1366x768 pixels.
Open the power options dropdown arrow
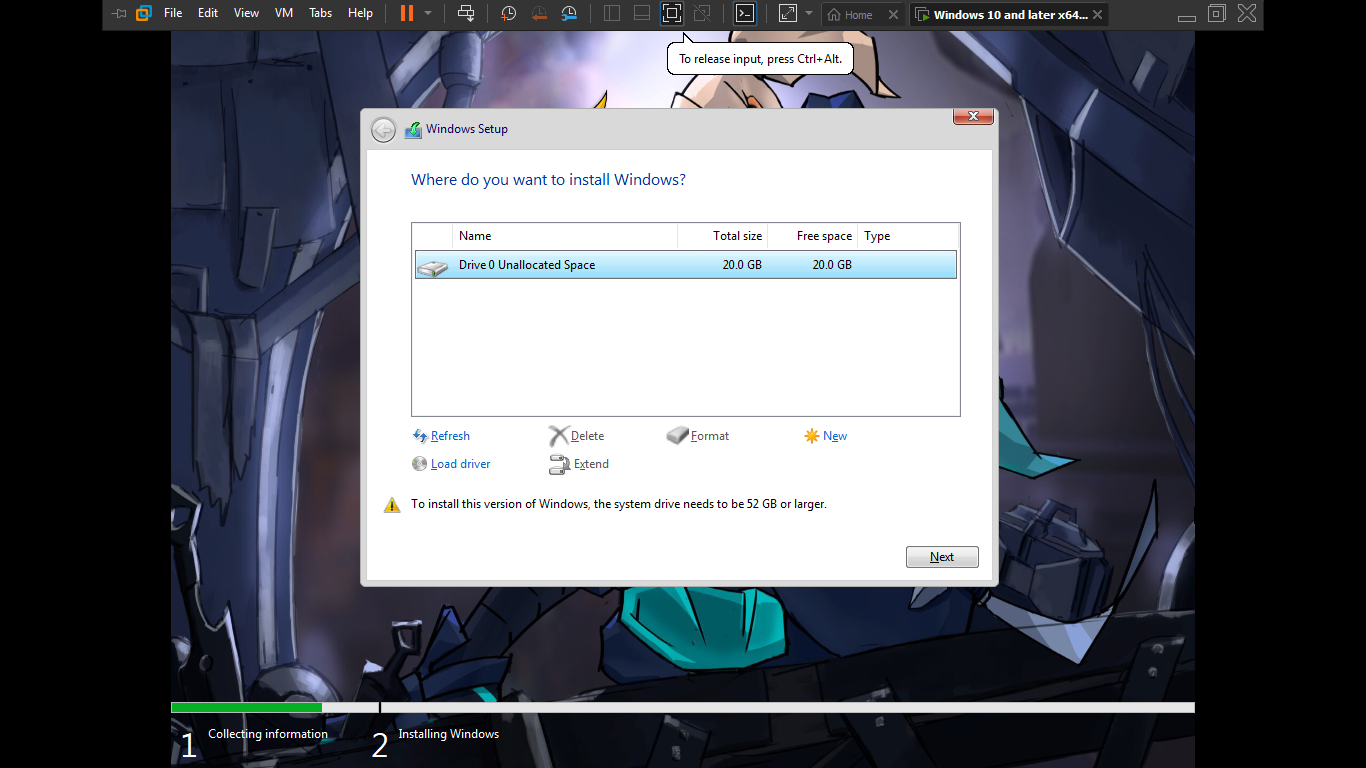tap(428, 14)
